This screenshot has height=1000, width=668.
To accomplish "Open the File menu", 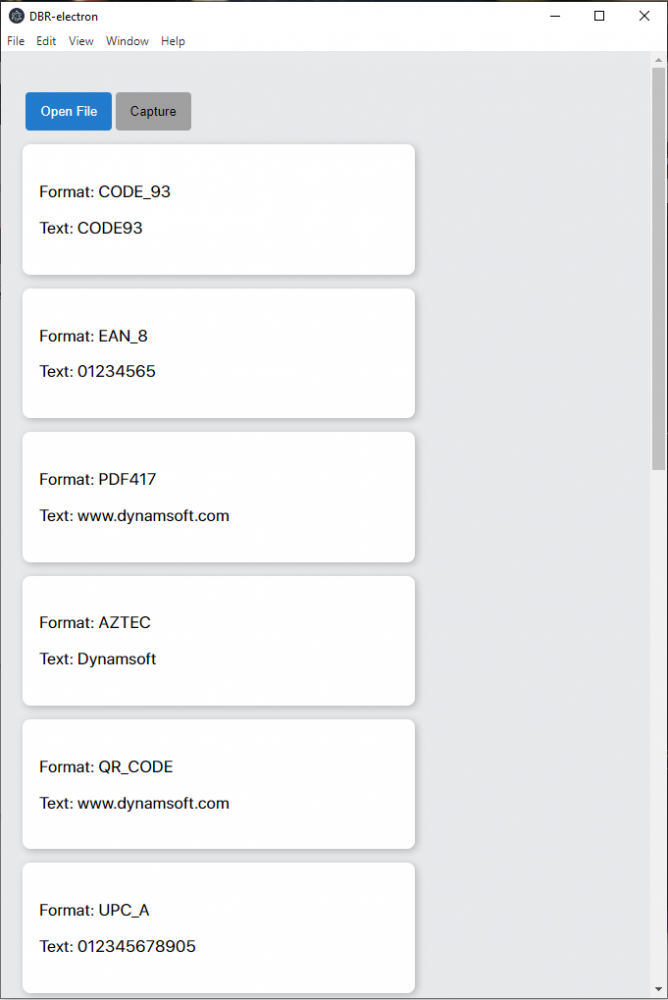I will 16,41.
